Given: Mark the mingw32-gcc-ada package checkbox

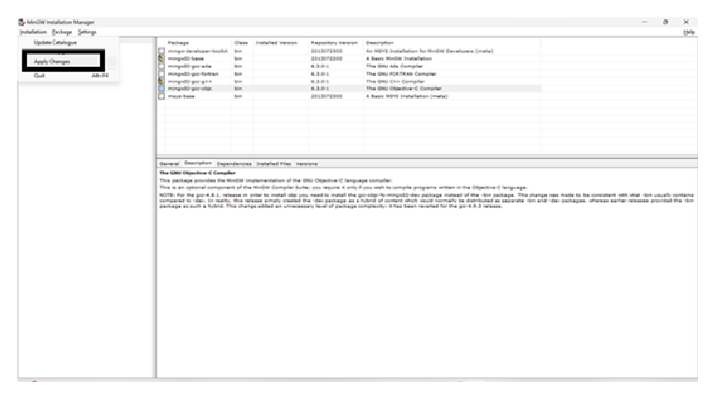Looking at the screenshot, I should point(162,66).
